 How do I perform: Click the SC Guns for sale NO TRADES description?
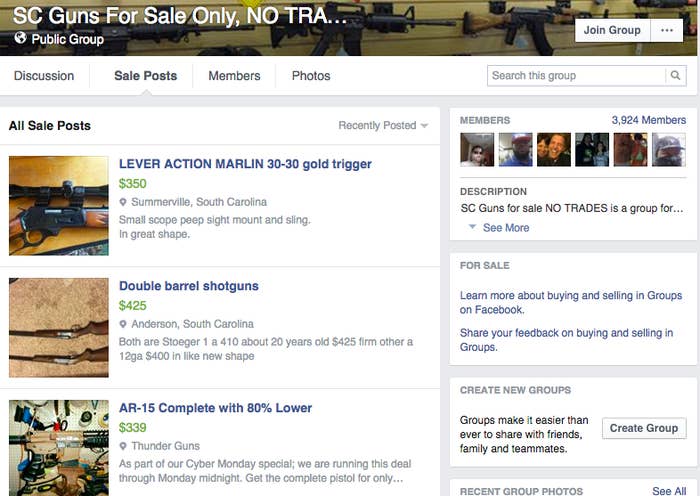tap(572, 208)
